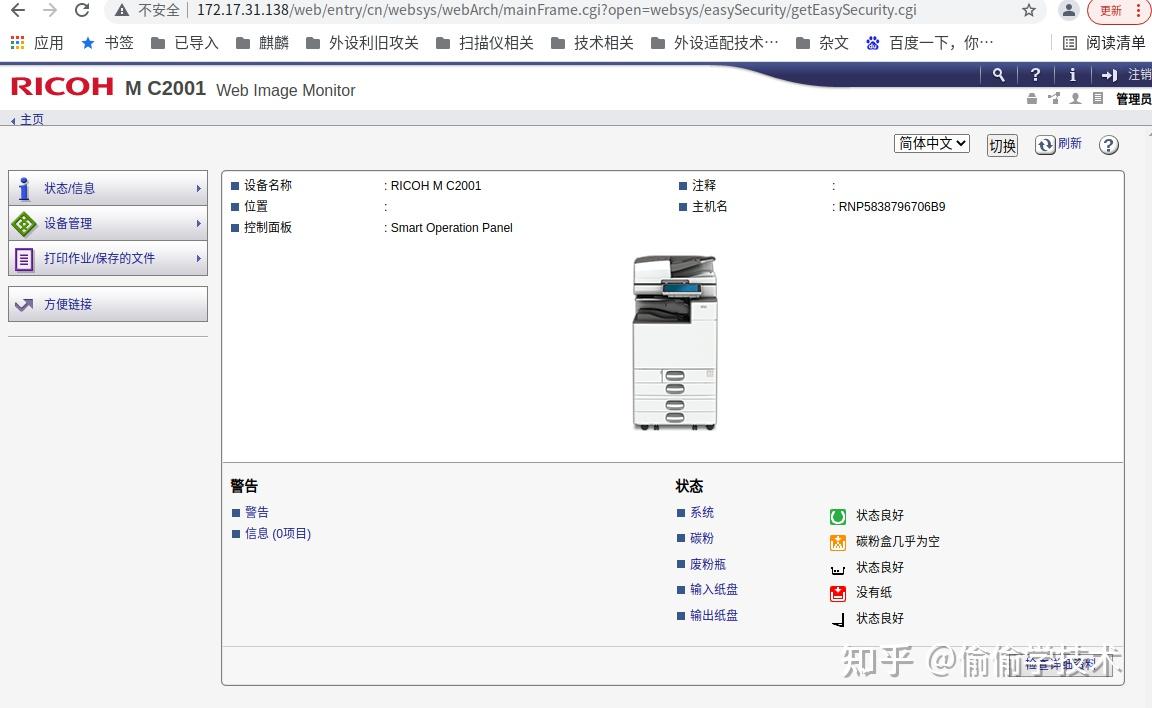Click the browser back arrow
Image resolution: width=1152 pixels, height=708 pixels.
18,10
